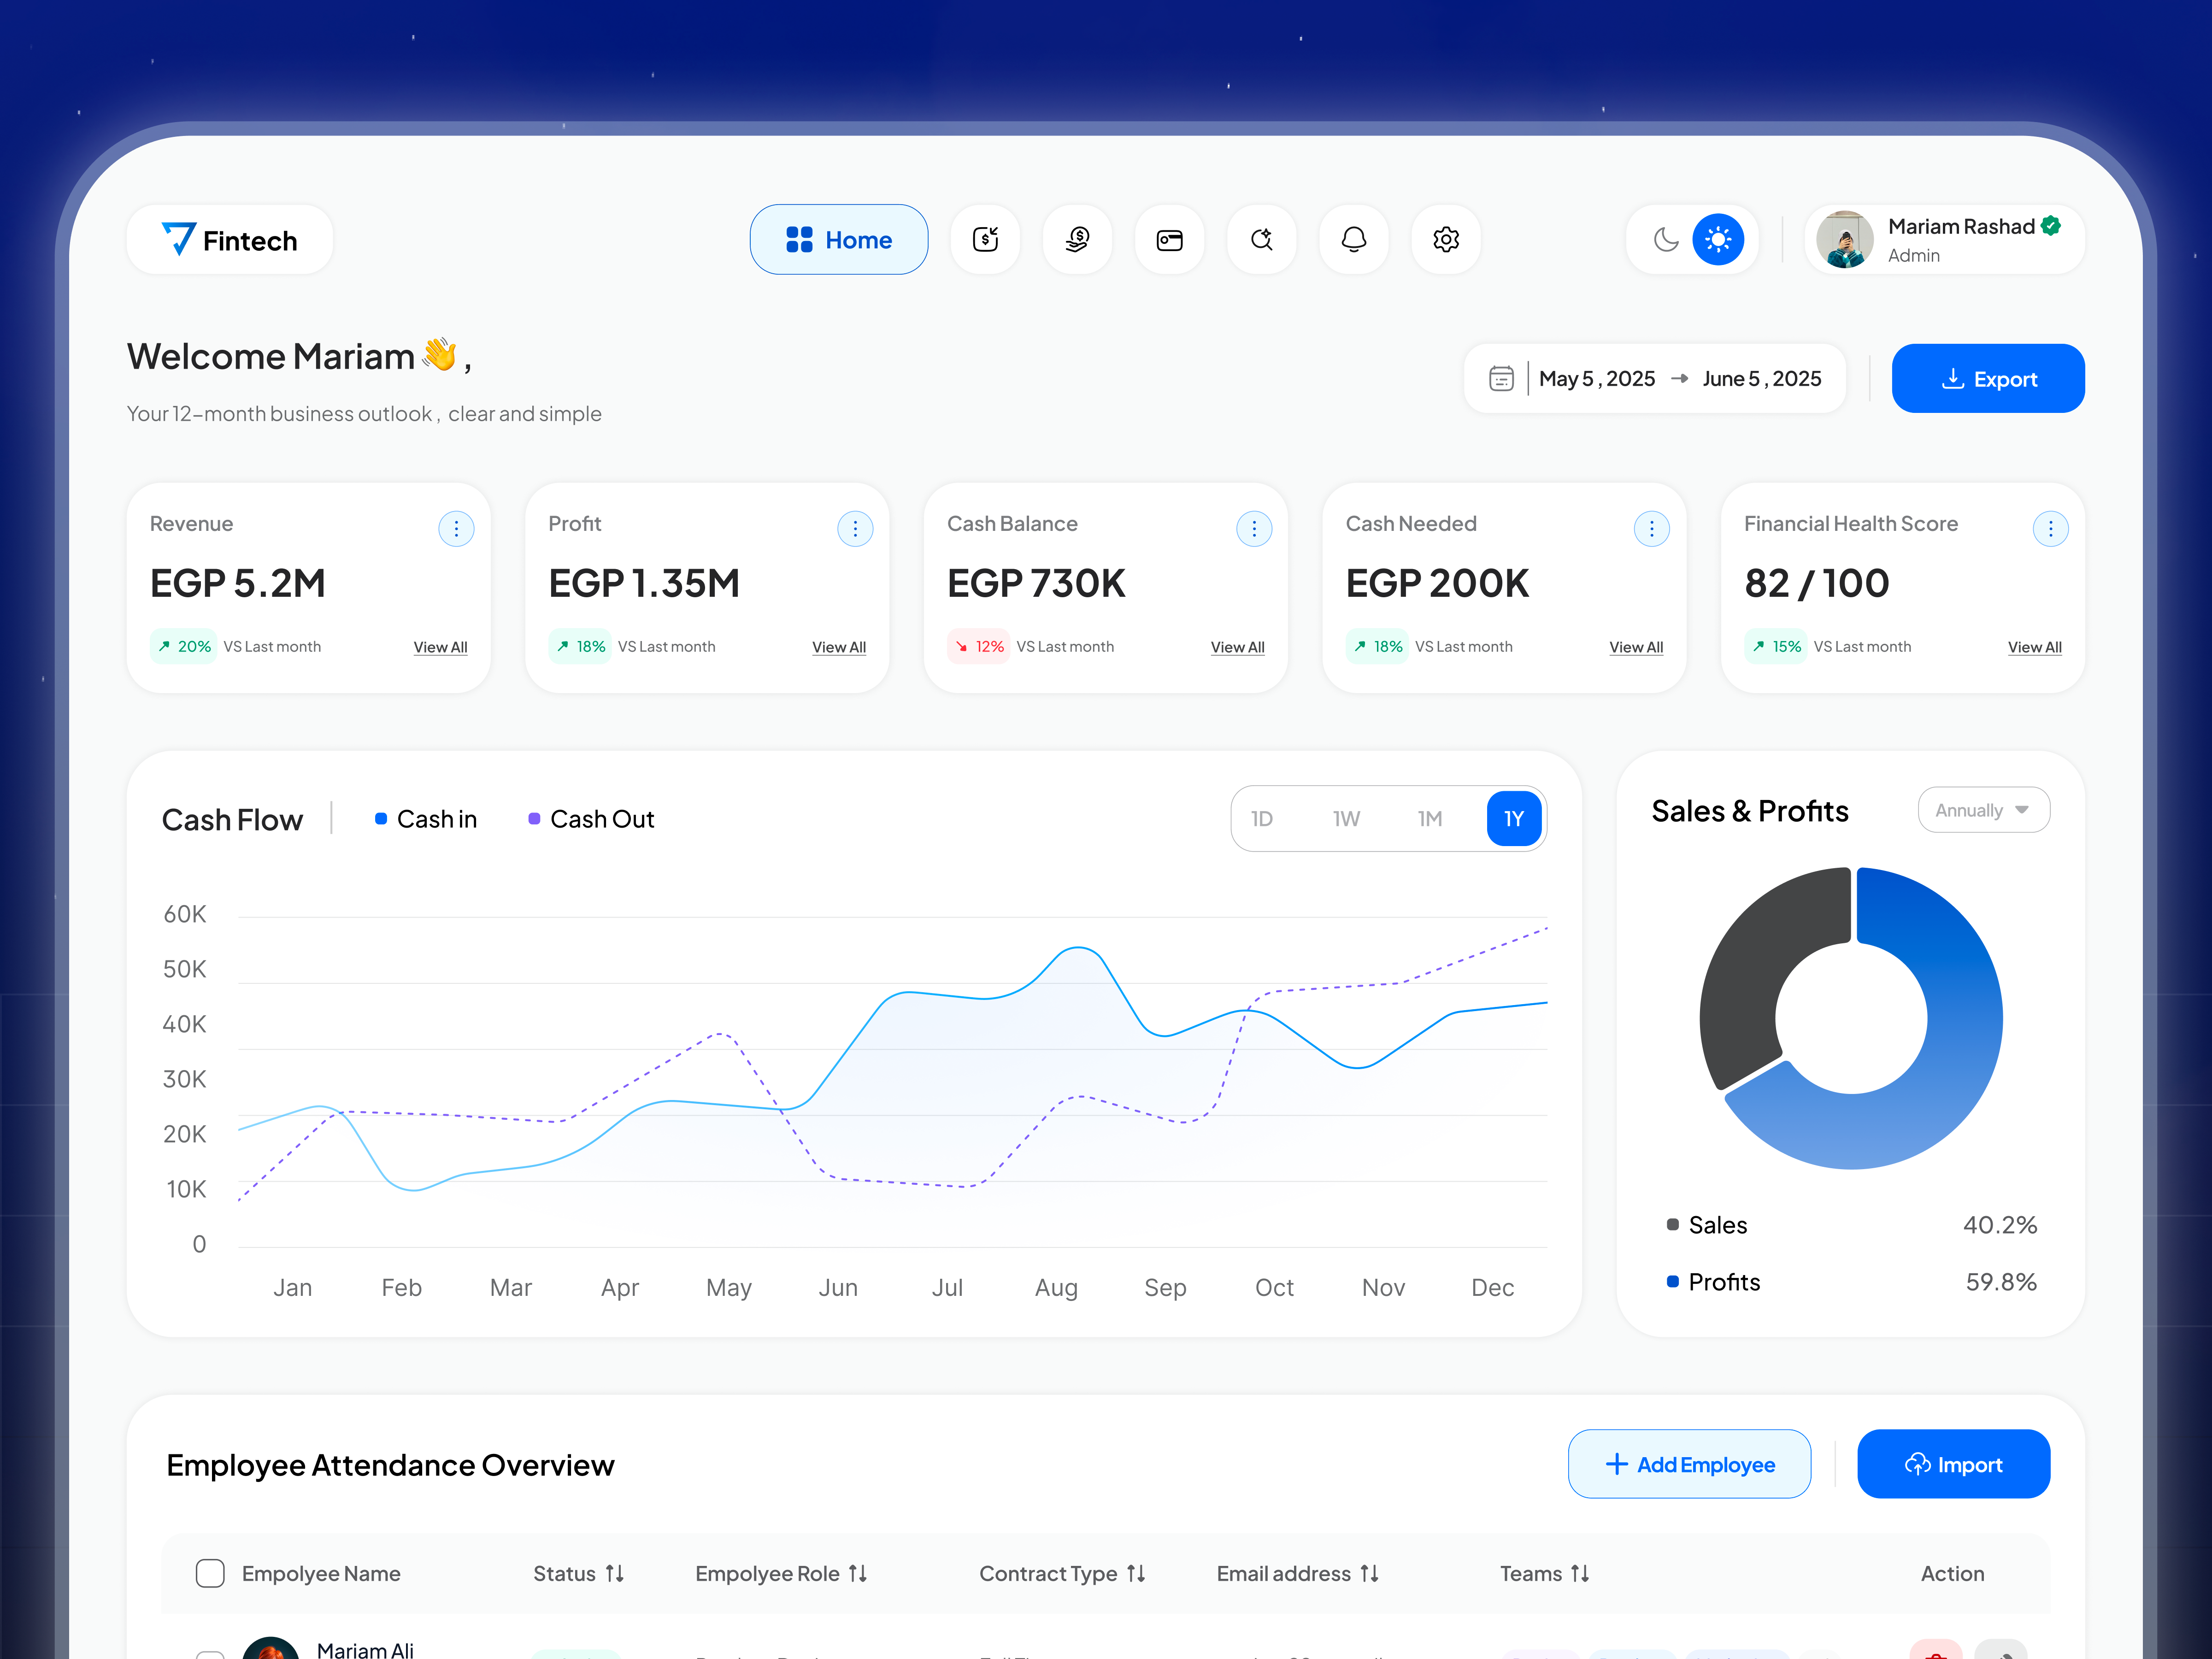Screen dimensions: 2212x1659
Task: Open Financial Health Score options menu
Action: point(2051,528)
